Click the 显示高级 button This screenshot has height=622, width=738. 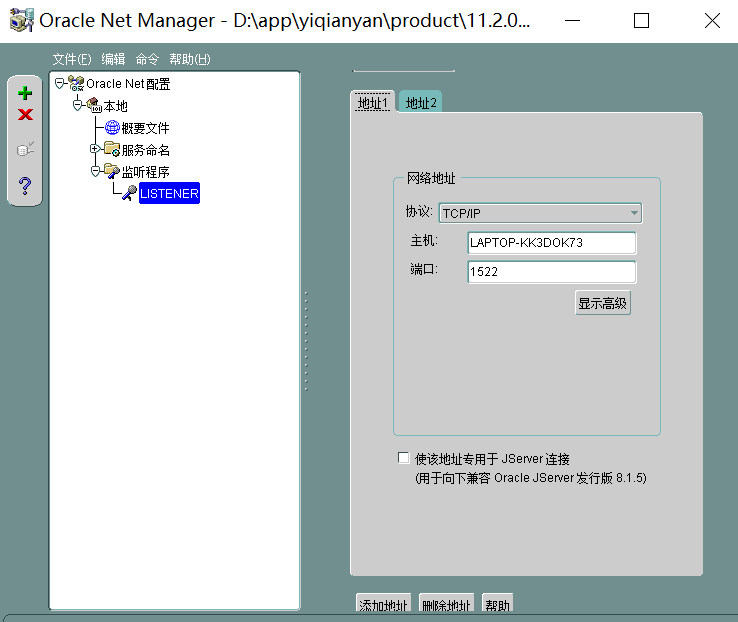pyautogui.click(x=602, y=303)
